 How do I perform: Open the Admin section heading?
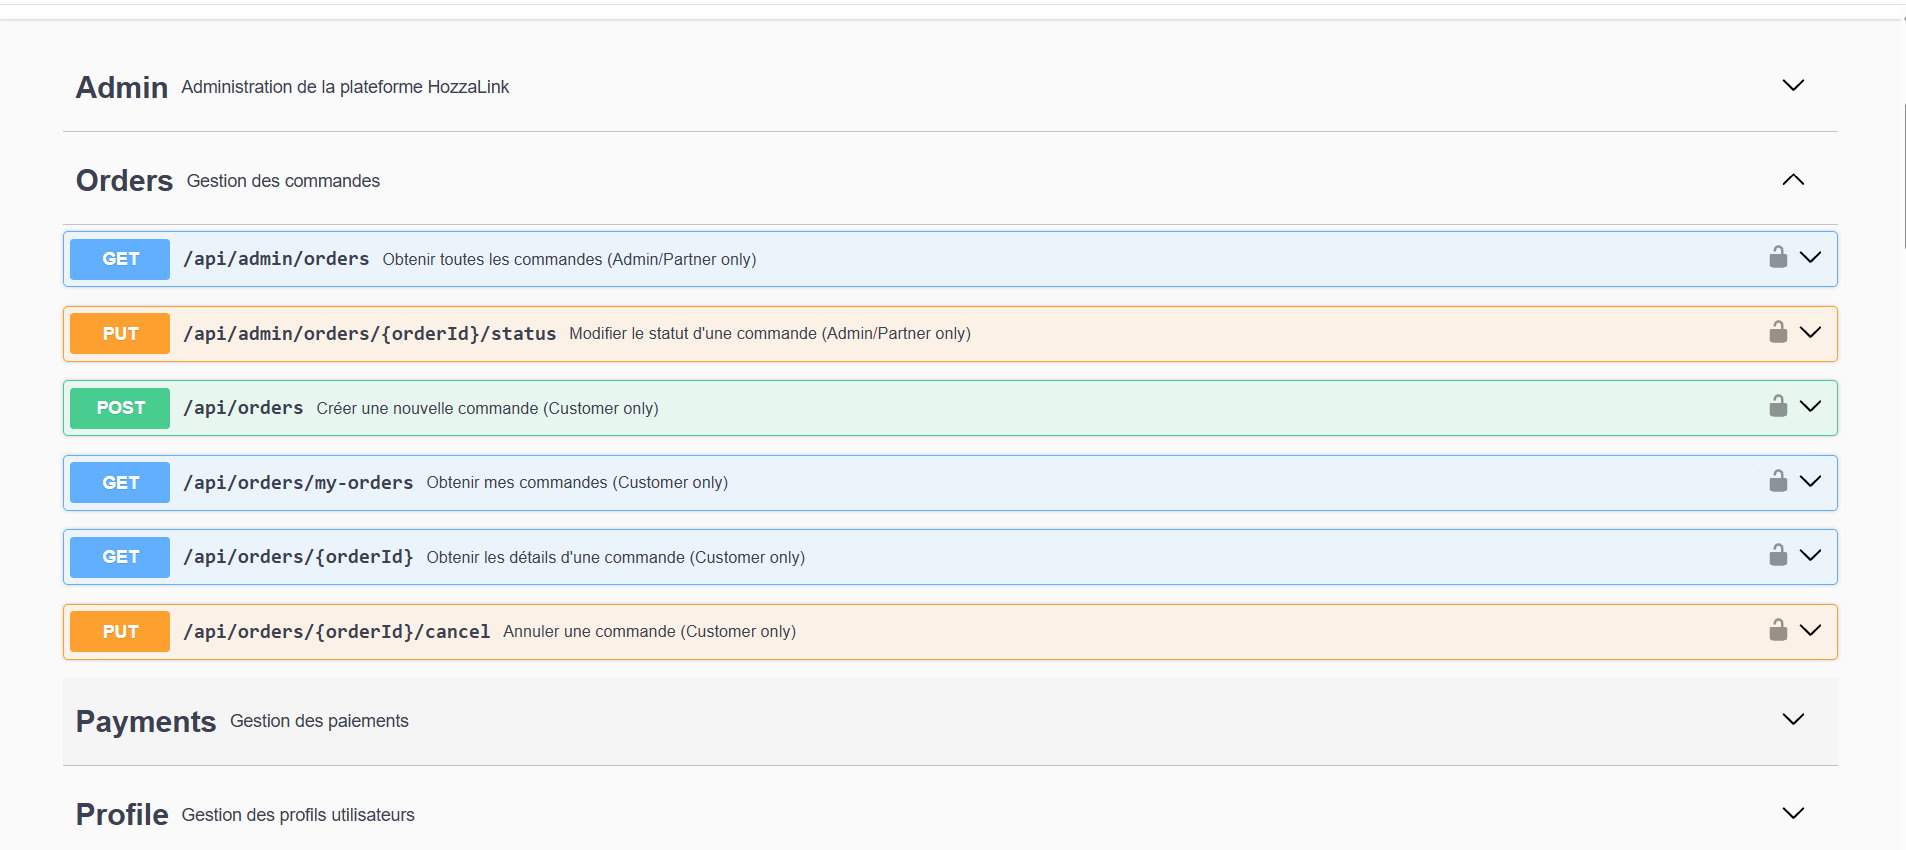pyautogui.click(x=122, y=87)
